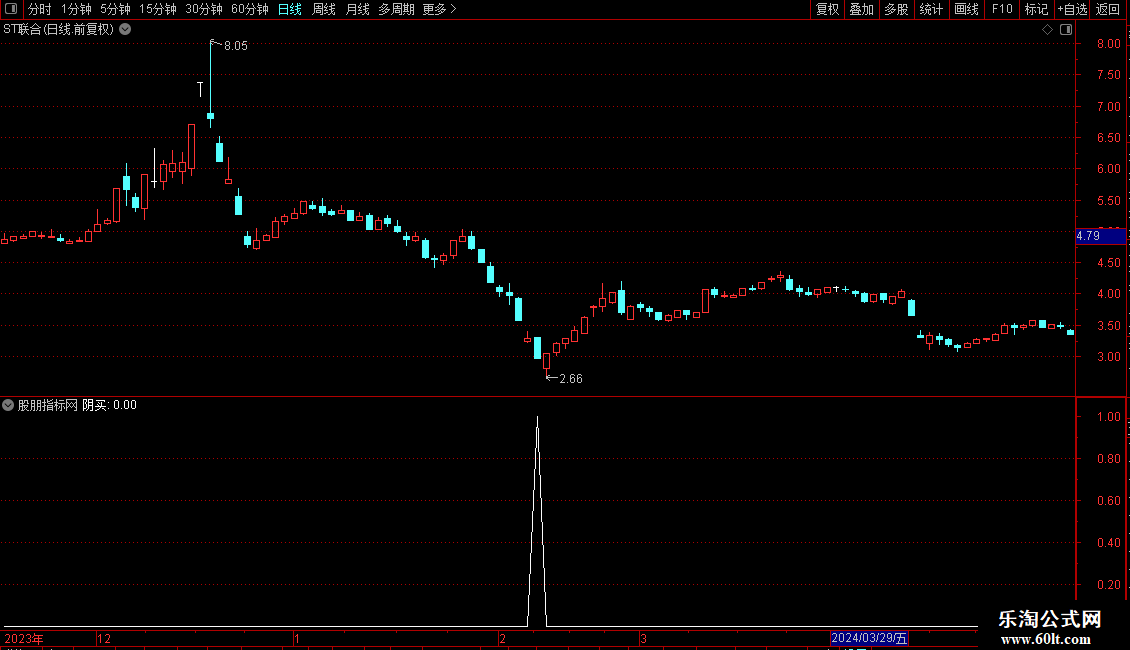Add stock with +自选 button
Image resolution: width=1130 pixels, height=650 pixels.
click(x=1072, y=9)
